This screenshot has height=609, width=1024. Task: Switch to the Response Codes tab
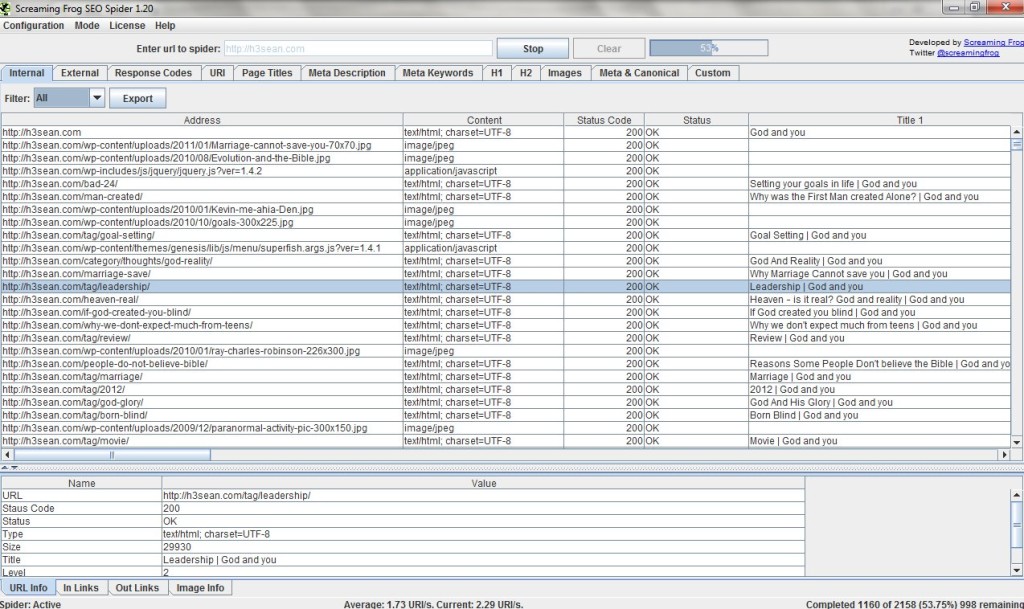tap(153, 73)
